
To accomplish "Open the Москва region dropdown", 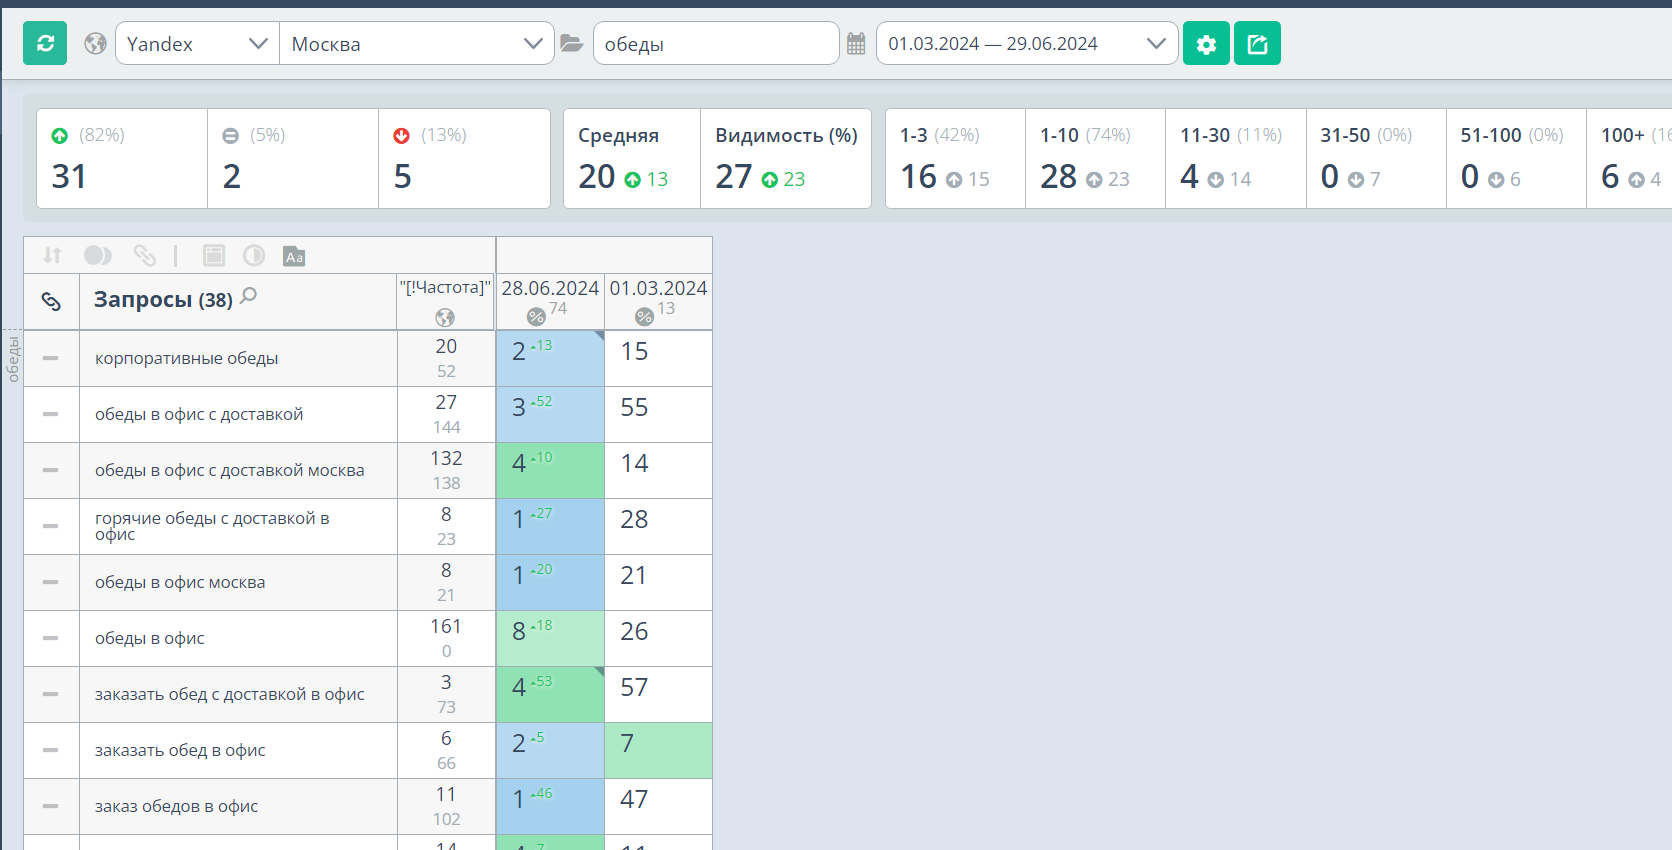I will point(416,44).
